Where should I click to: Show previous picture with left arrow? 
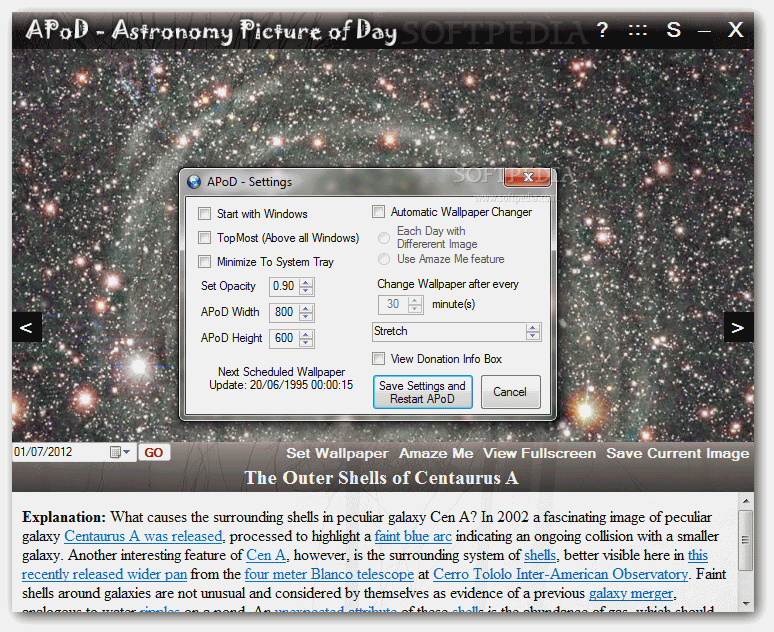pos(27,327)
